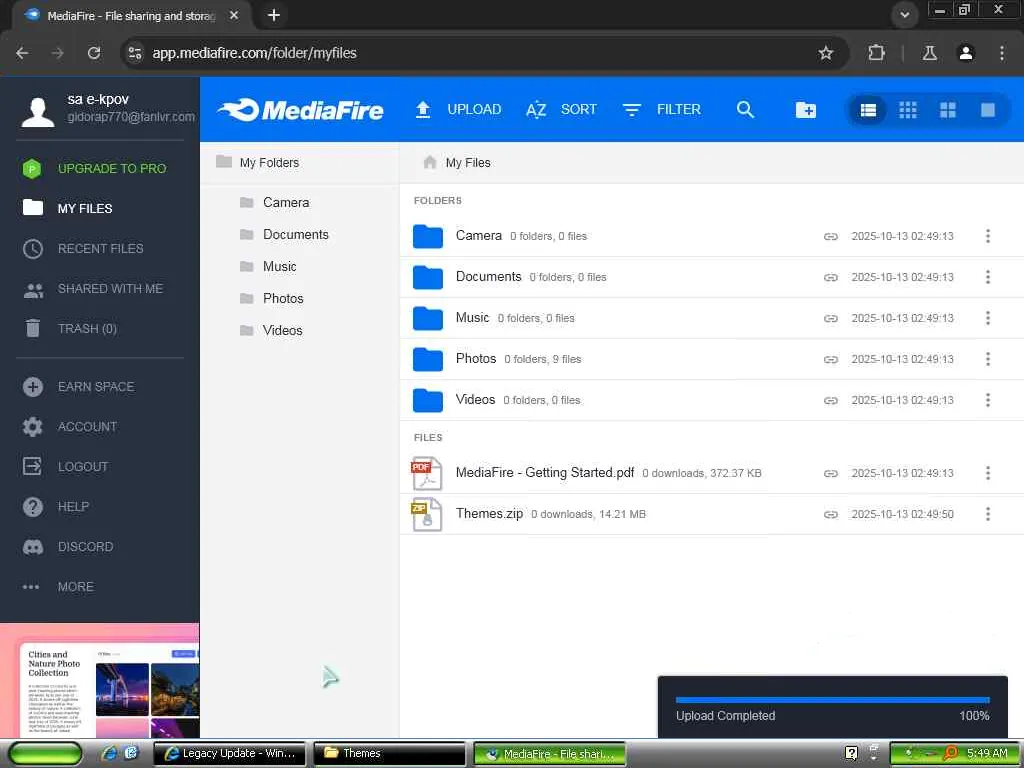The width and height of the screenshot is (1024, 768).
Task: Click the Themes.zip file name
Action: [x=489, y=513]
